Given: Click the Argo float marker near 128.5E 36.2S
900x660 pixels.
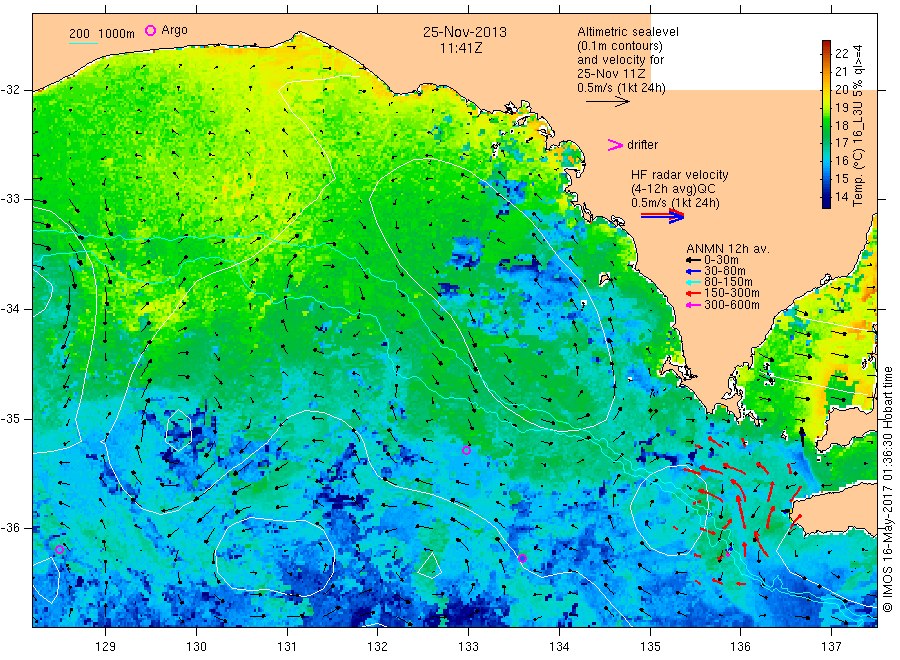Looking at the screenshot, I should point(59,549).
